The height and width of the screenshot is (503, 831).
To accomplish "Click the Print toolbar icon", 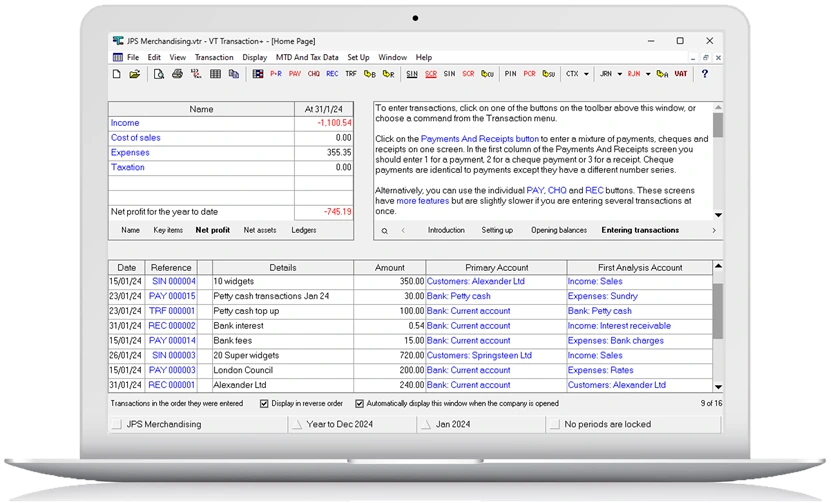I will coord(177,74).
